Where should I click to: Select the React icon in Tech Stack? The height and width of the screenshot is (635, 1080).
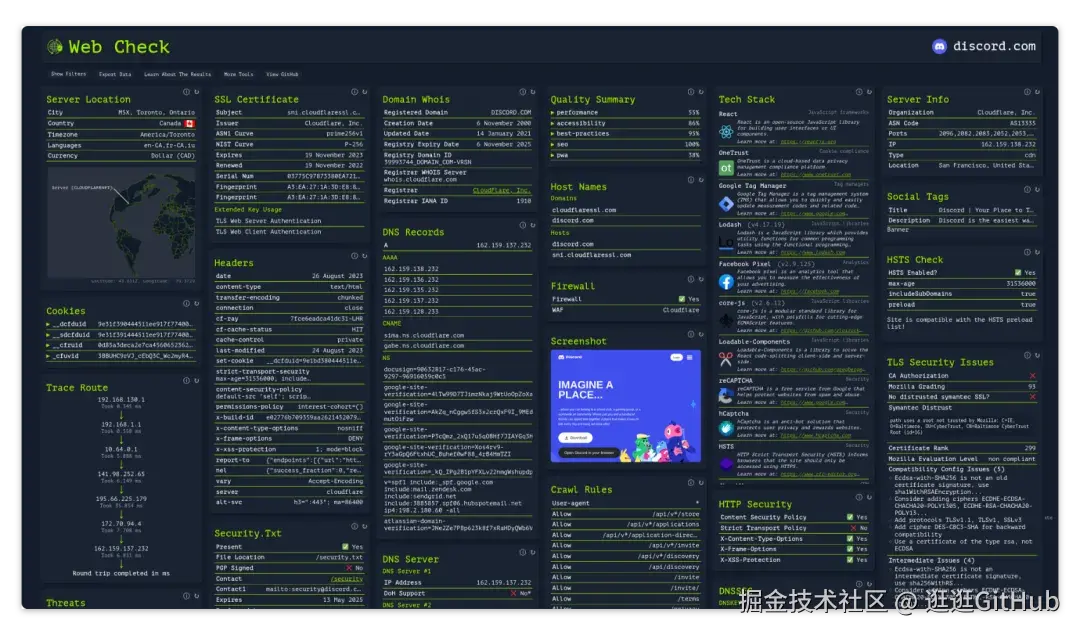(x=726, y=131)
